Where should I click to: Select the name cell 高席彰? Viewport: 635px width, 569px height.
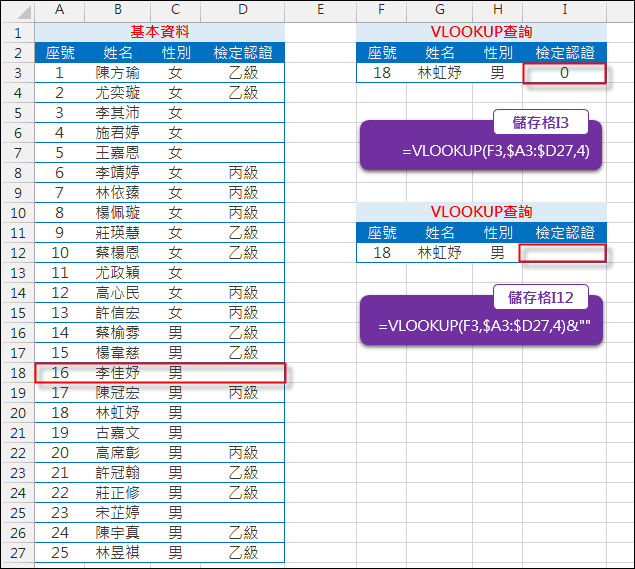click(117, 453)
